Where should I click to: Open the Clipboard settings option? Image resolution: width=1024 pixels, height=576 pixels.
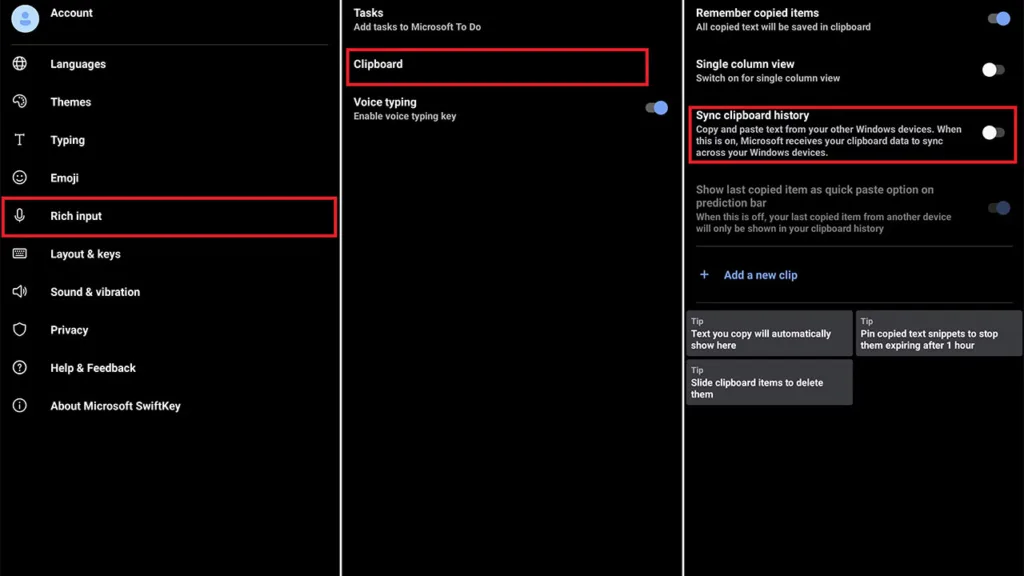[497, 66]
